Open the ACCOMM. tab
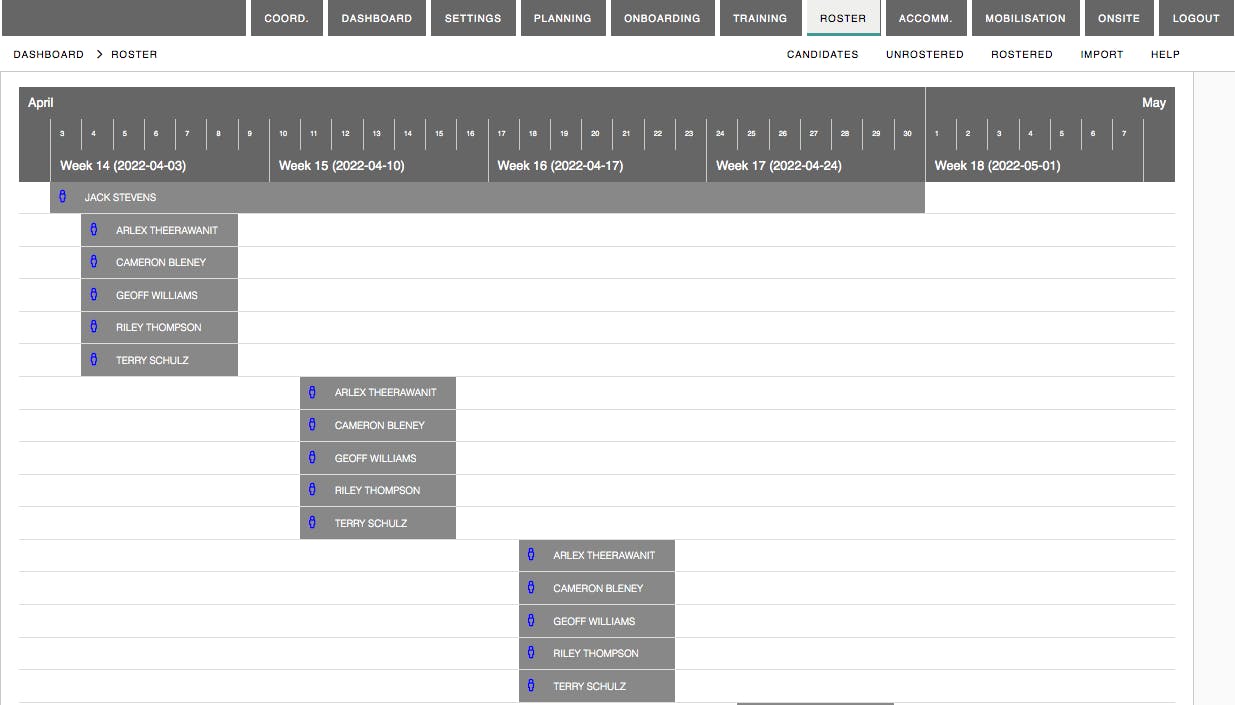Image resolution: width=1235 pixels, height=705 pixels. tap(926, 18)
